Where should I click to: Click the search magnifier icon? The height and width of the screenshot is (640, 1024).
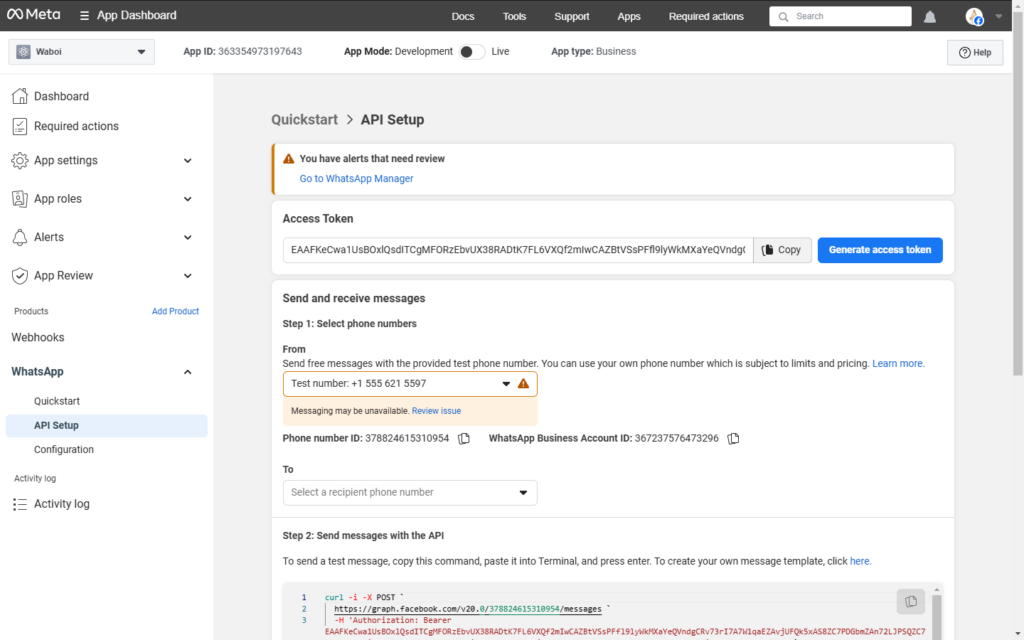783,17
